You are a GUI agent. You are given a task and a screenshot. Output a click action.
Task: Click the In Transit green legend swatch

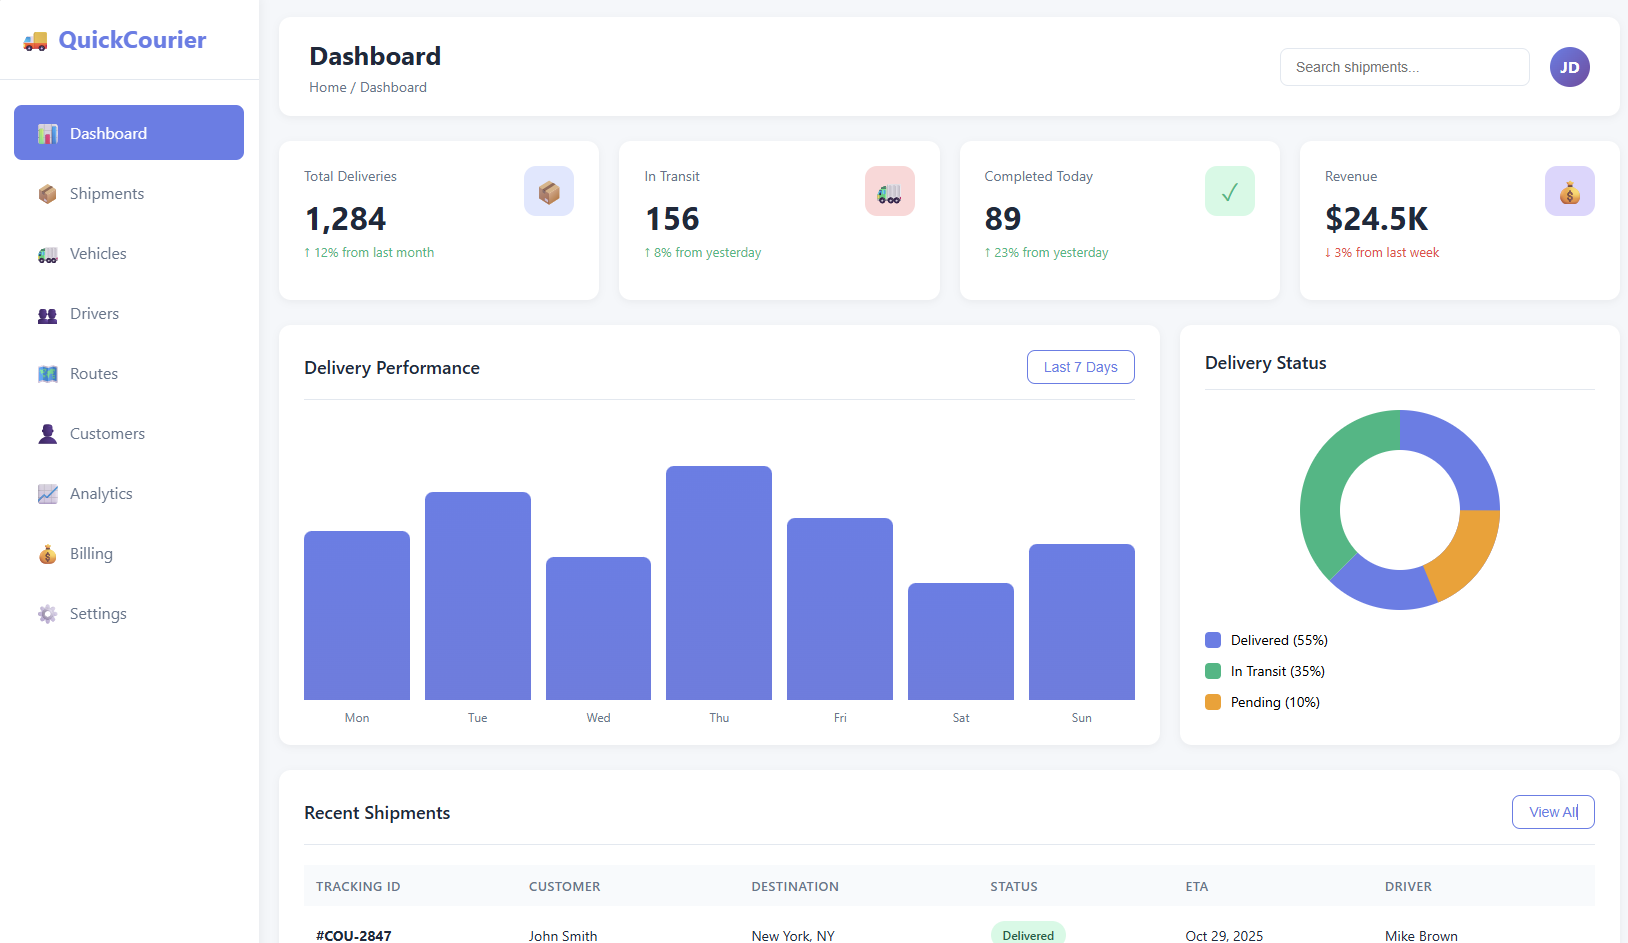1213,671
